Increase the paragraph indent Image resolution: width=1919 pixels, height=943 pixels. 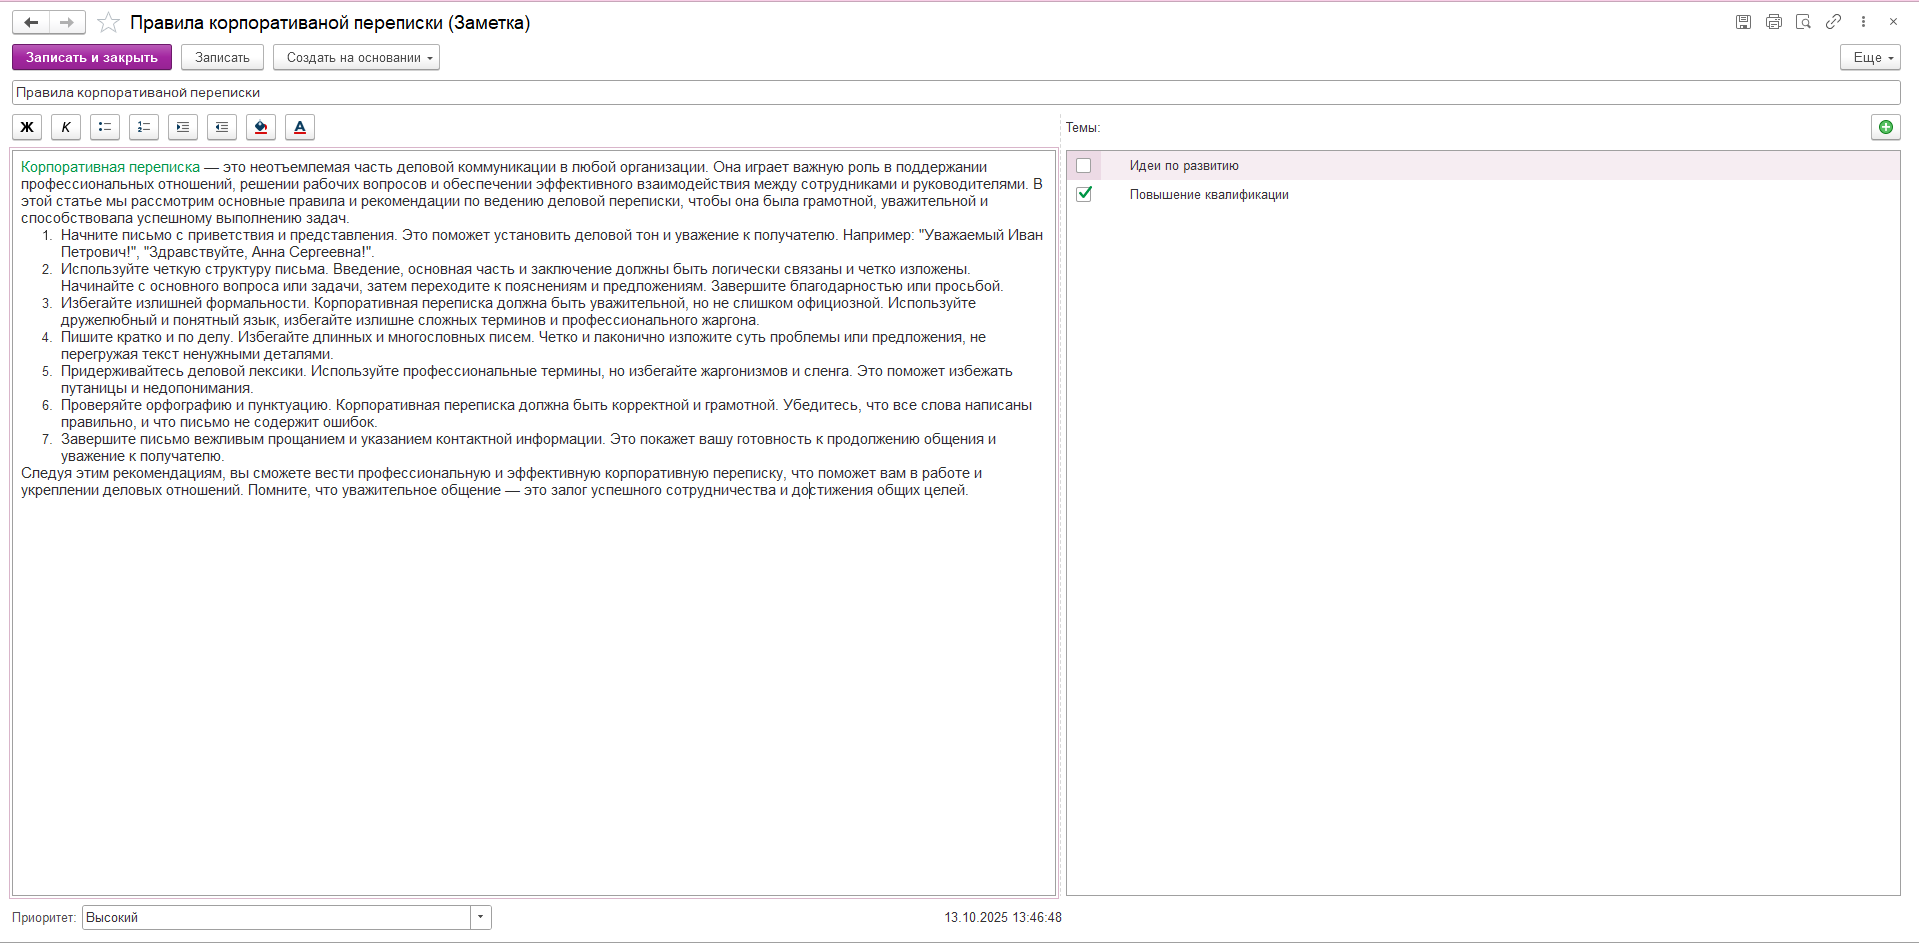[183, 127]
